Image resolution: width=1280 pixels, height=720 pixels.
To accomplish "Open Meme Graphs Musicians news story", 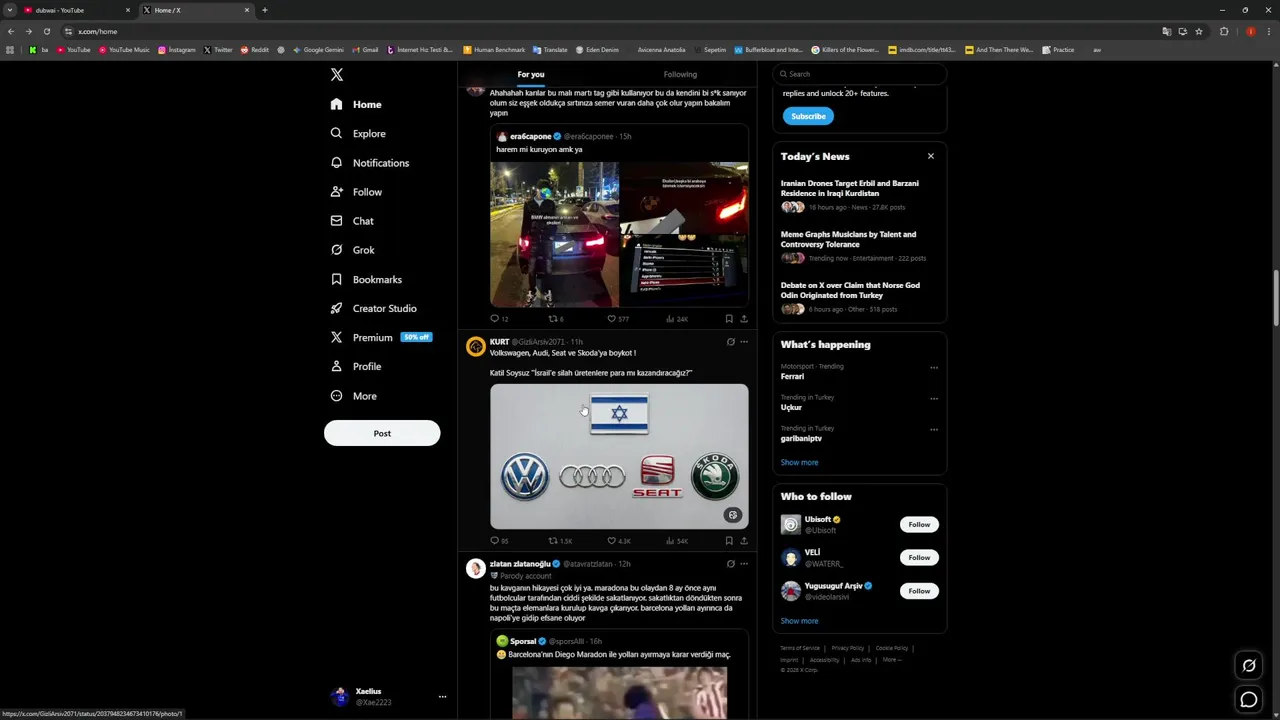I will click(848, 239).
